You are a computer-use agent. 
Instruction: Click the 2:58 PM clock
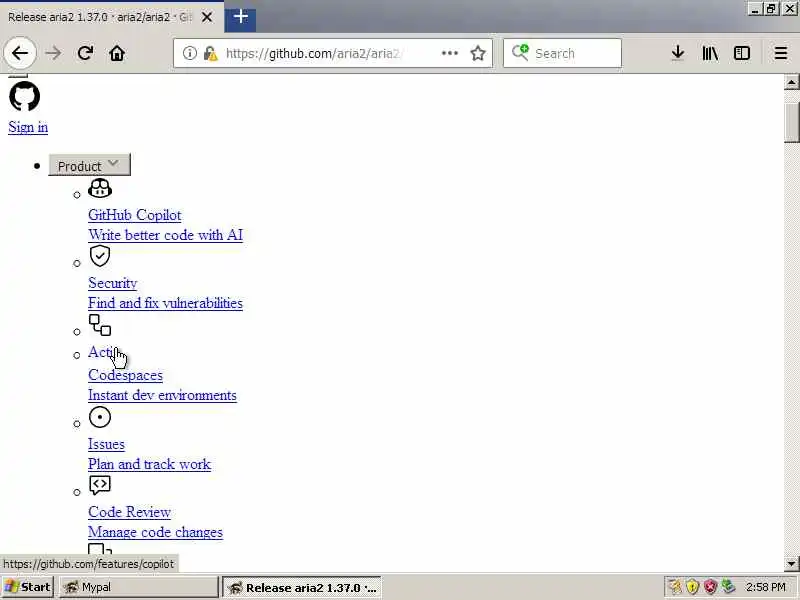tap(765, 587)
